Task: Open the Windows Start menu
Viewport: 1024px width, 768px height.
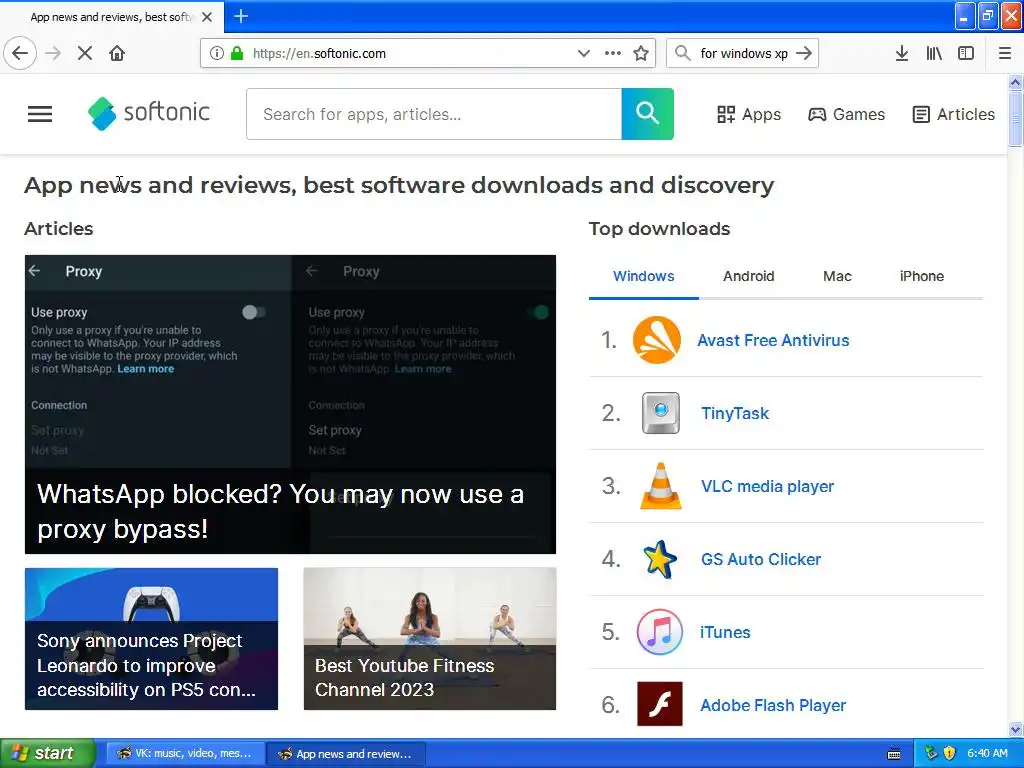Action: pyautogui.click(x=48, y=754)
